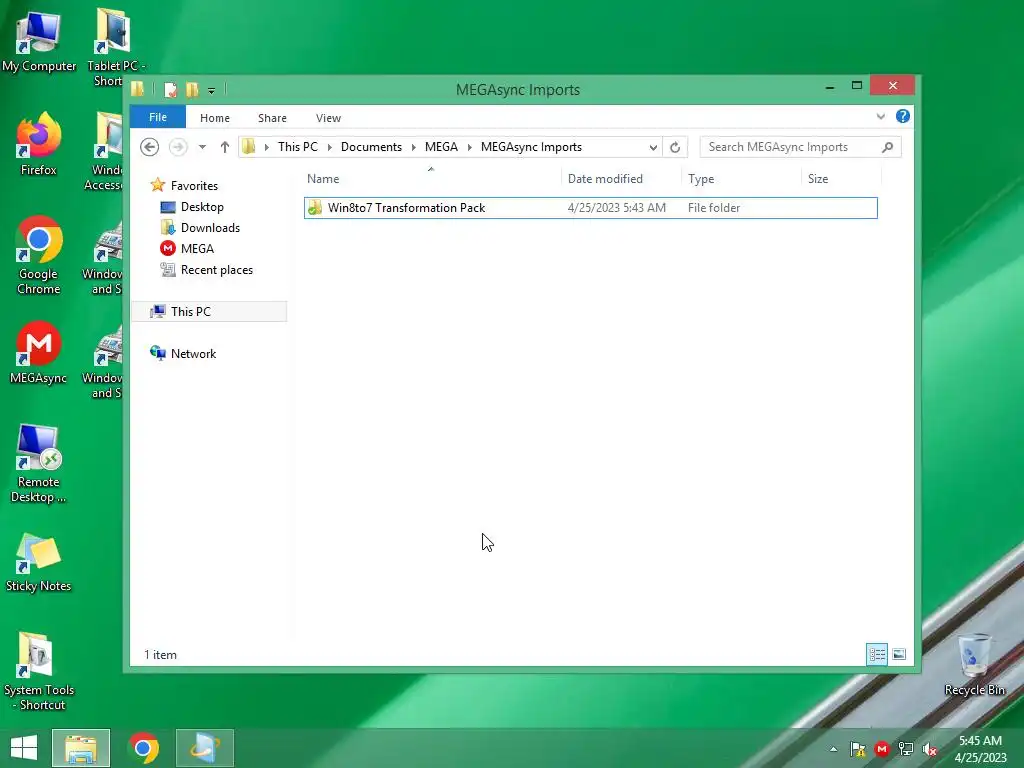Open the Windows Start button
The width and height of the screenshot is (1024, 768).
24,748
